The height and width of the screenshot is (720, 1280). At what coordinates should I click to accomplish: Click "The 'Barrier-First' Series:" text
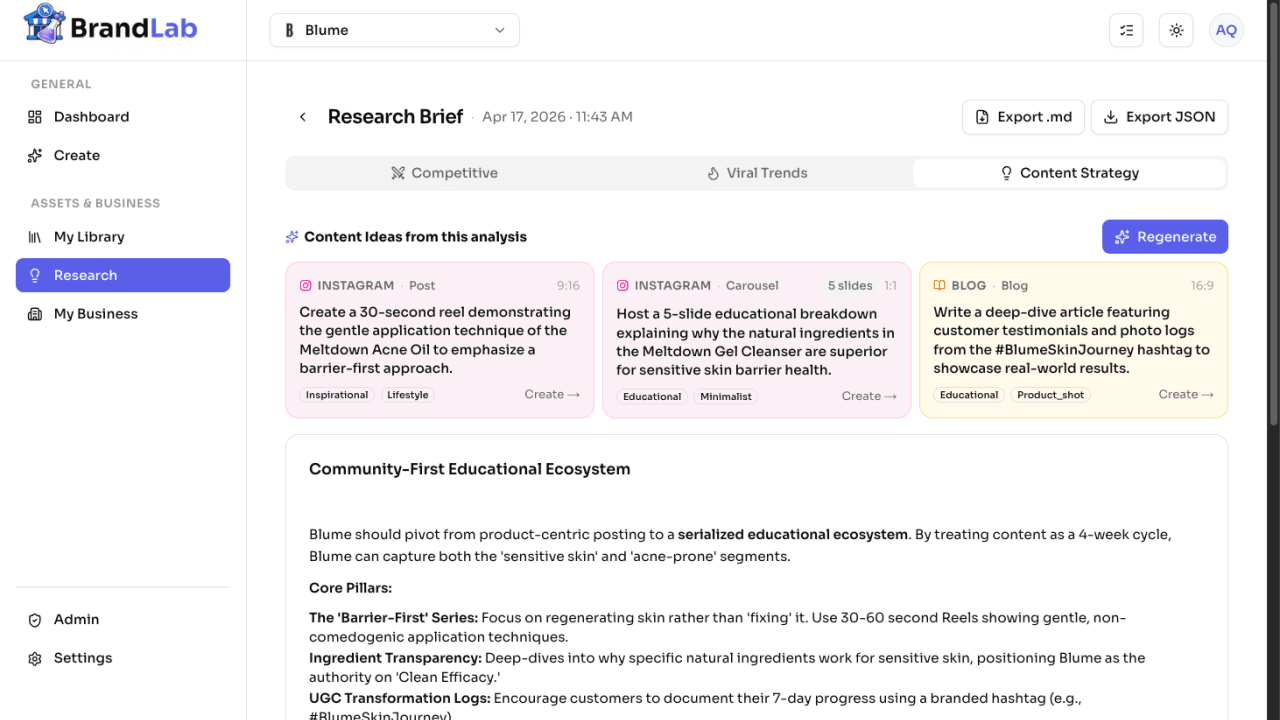coord(393,618)
